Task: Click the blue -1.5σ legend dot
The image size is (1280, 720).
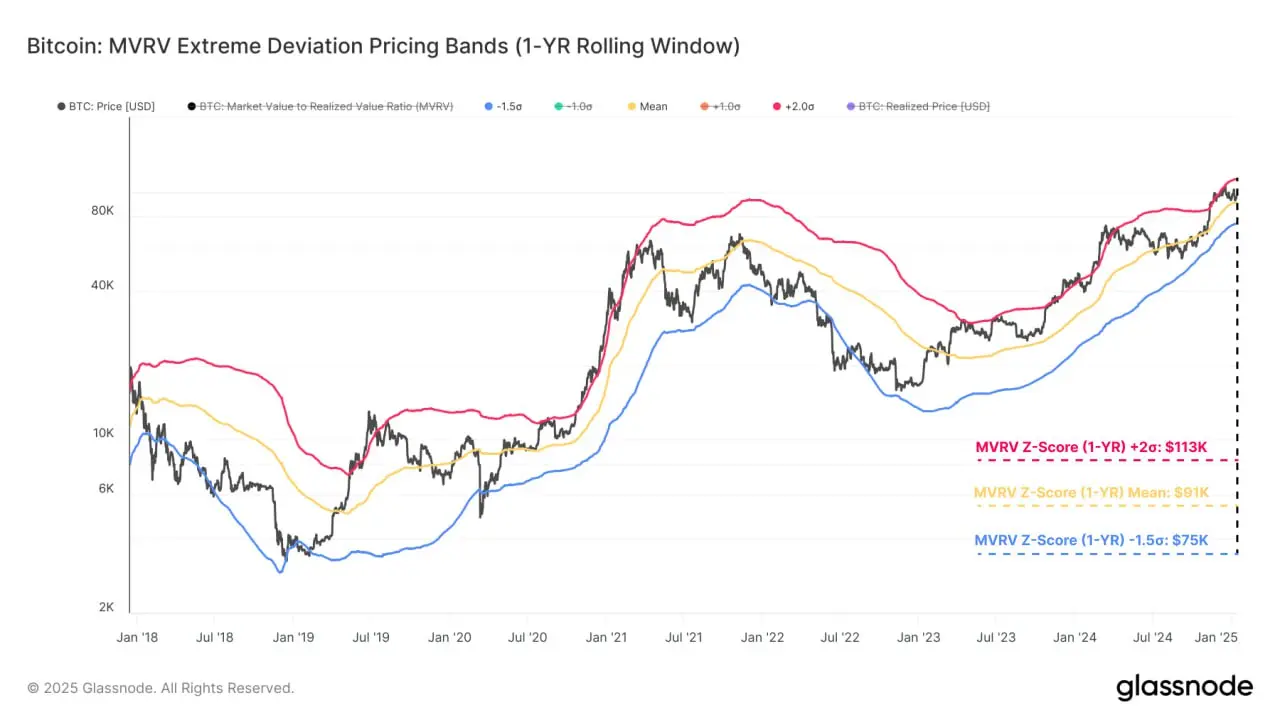Action: click(487, 106)
